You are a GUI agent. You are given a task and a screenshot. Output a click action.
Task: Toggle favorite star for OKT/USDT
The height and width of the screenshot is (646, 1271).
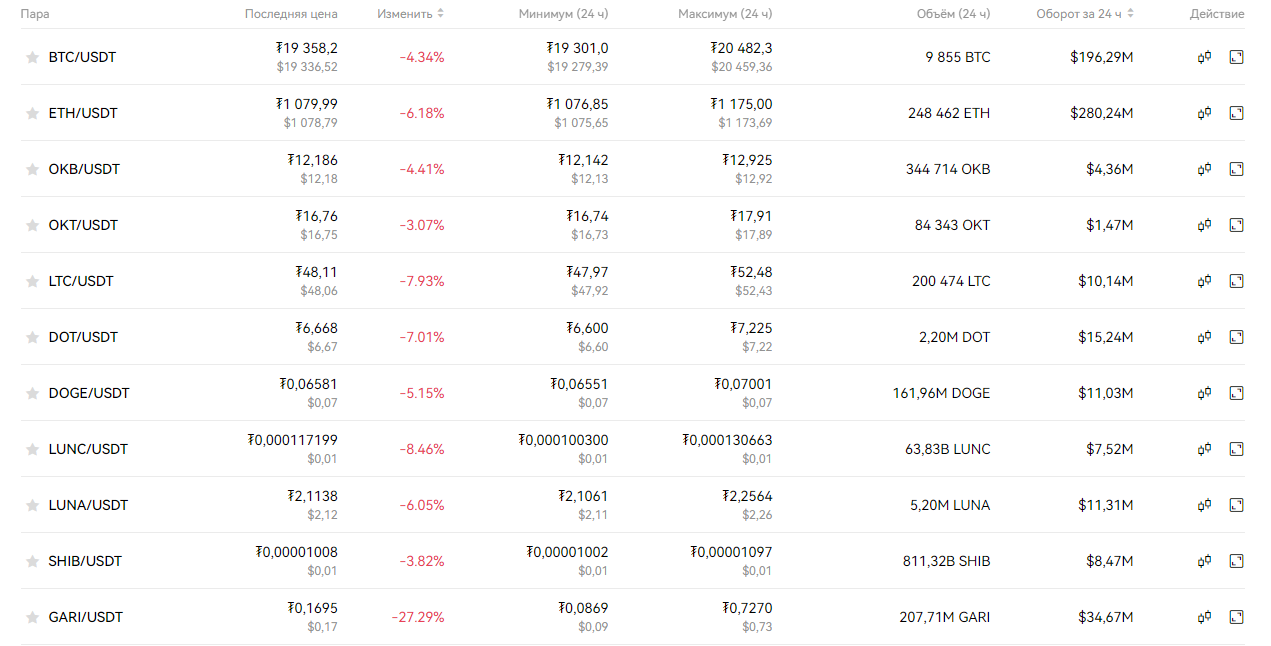click(32, 226)
